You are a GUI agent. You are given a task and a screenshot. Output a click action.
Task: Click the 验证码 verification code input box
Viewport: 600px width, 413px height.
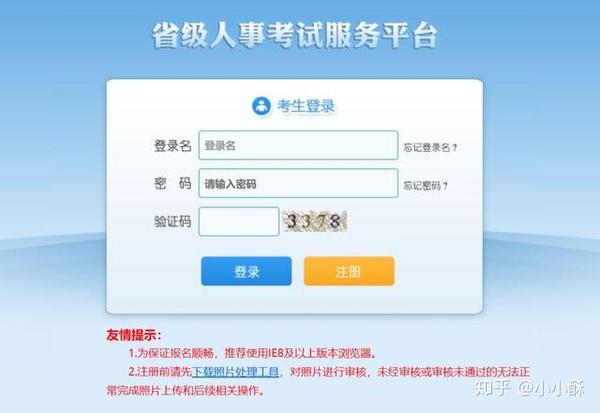pos(239,221)
